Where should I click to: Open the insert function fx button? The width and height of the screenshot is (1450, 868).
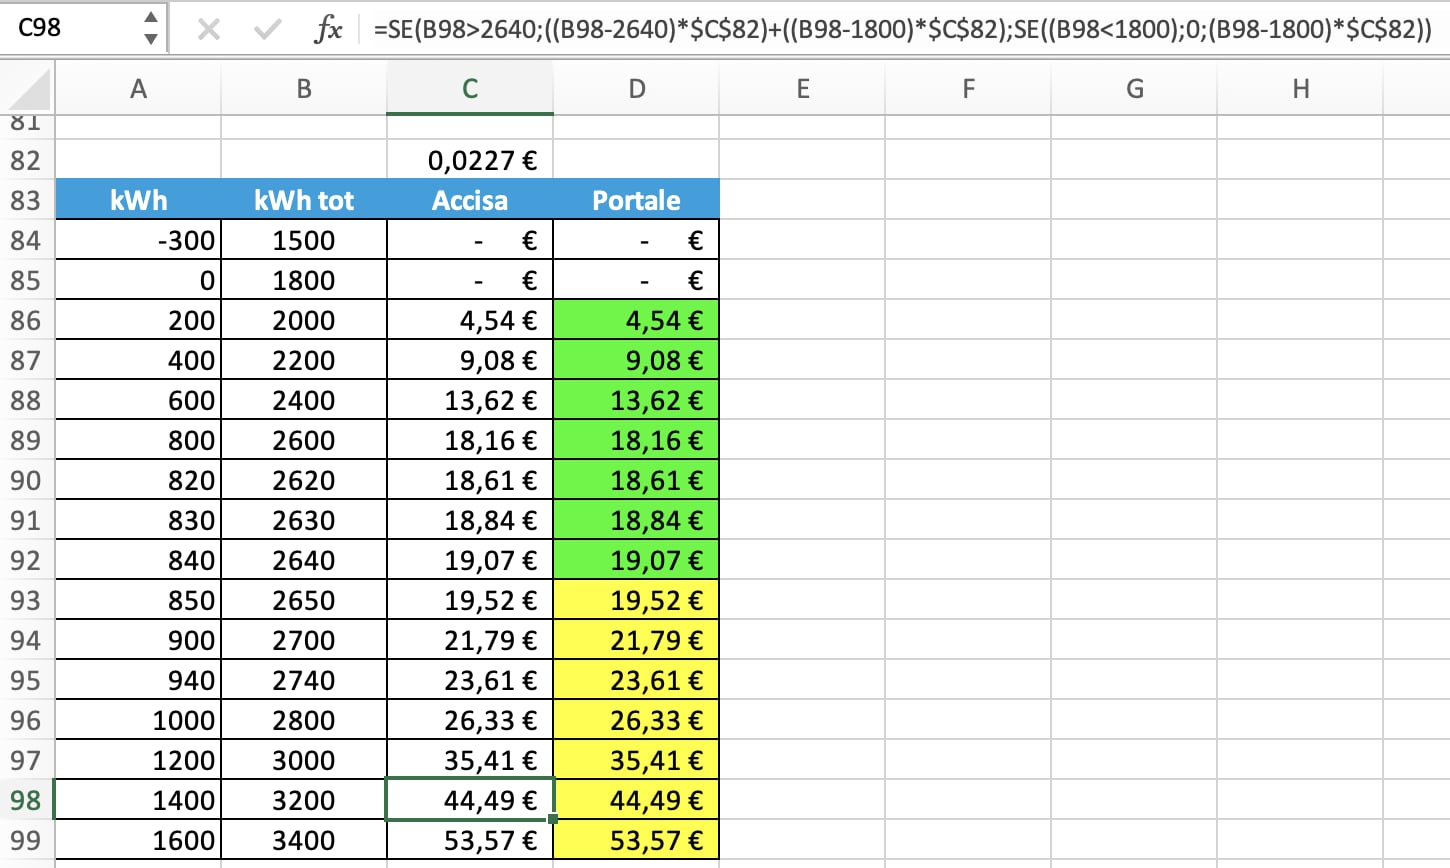pyautogui.click(x=327, y=30)
